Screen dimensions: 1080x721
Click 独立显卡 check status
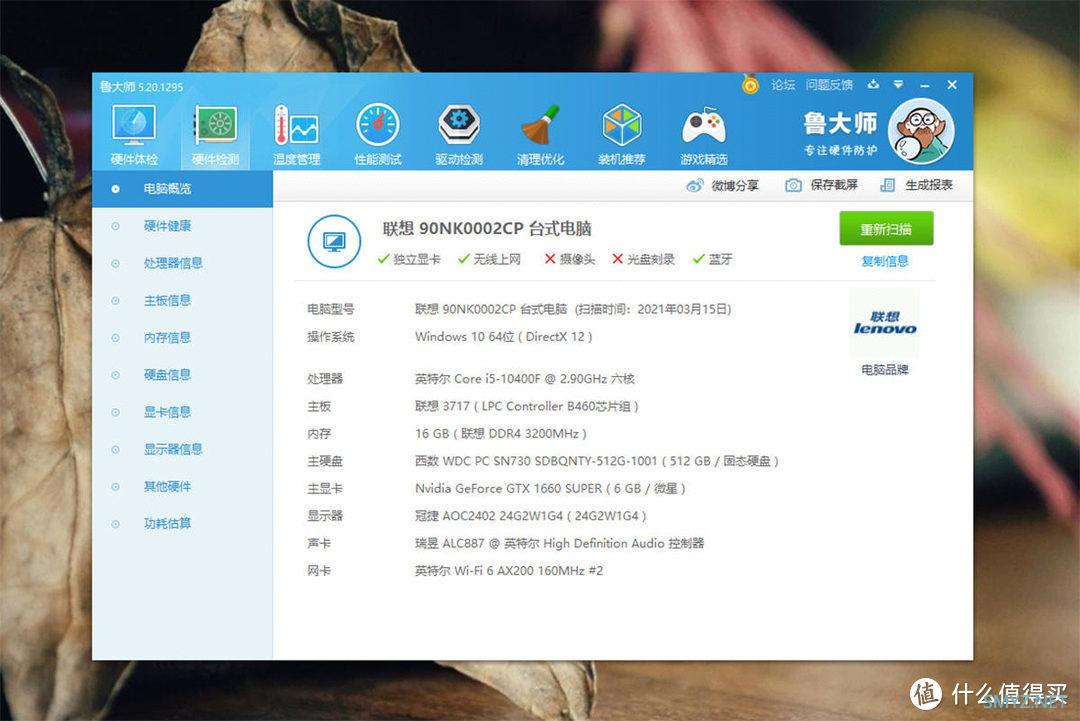tap(409, 259)
